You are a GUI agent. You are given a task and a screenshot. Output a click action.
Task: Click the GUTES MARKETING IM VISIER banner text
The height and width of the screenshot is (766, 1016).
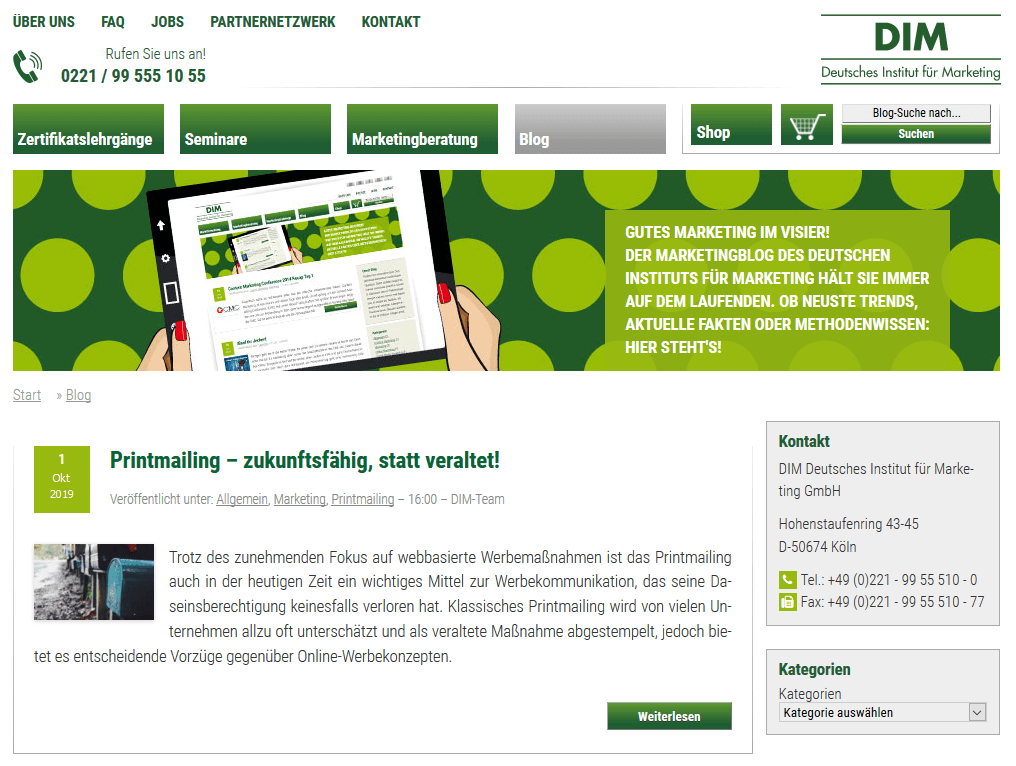727,233
